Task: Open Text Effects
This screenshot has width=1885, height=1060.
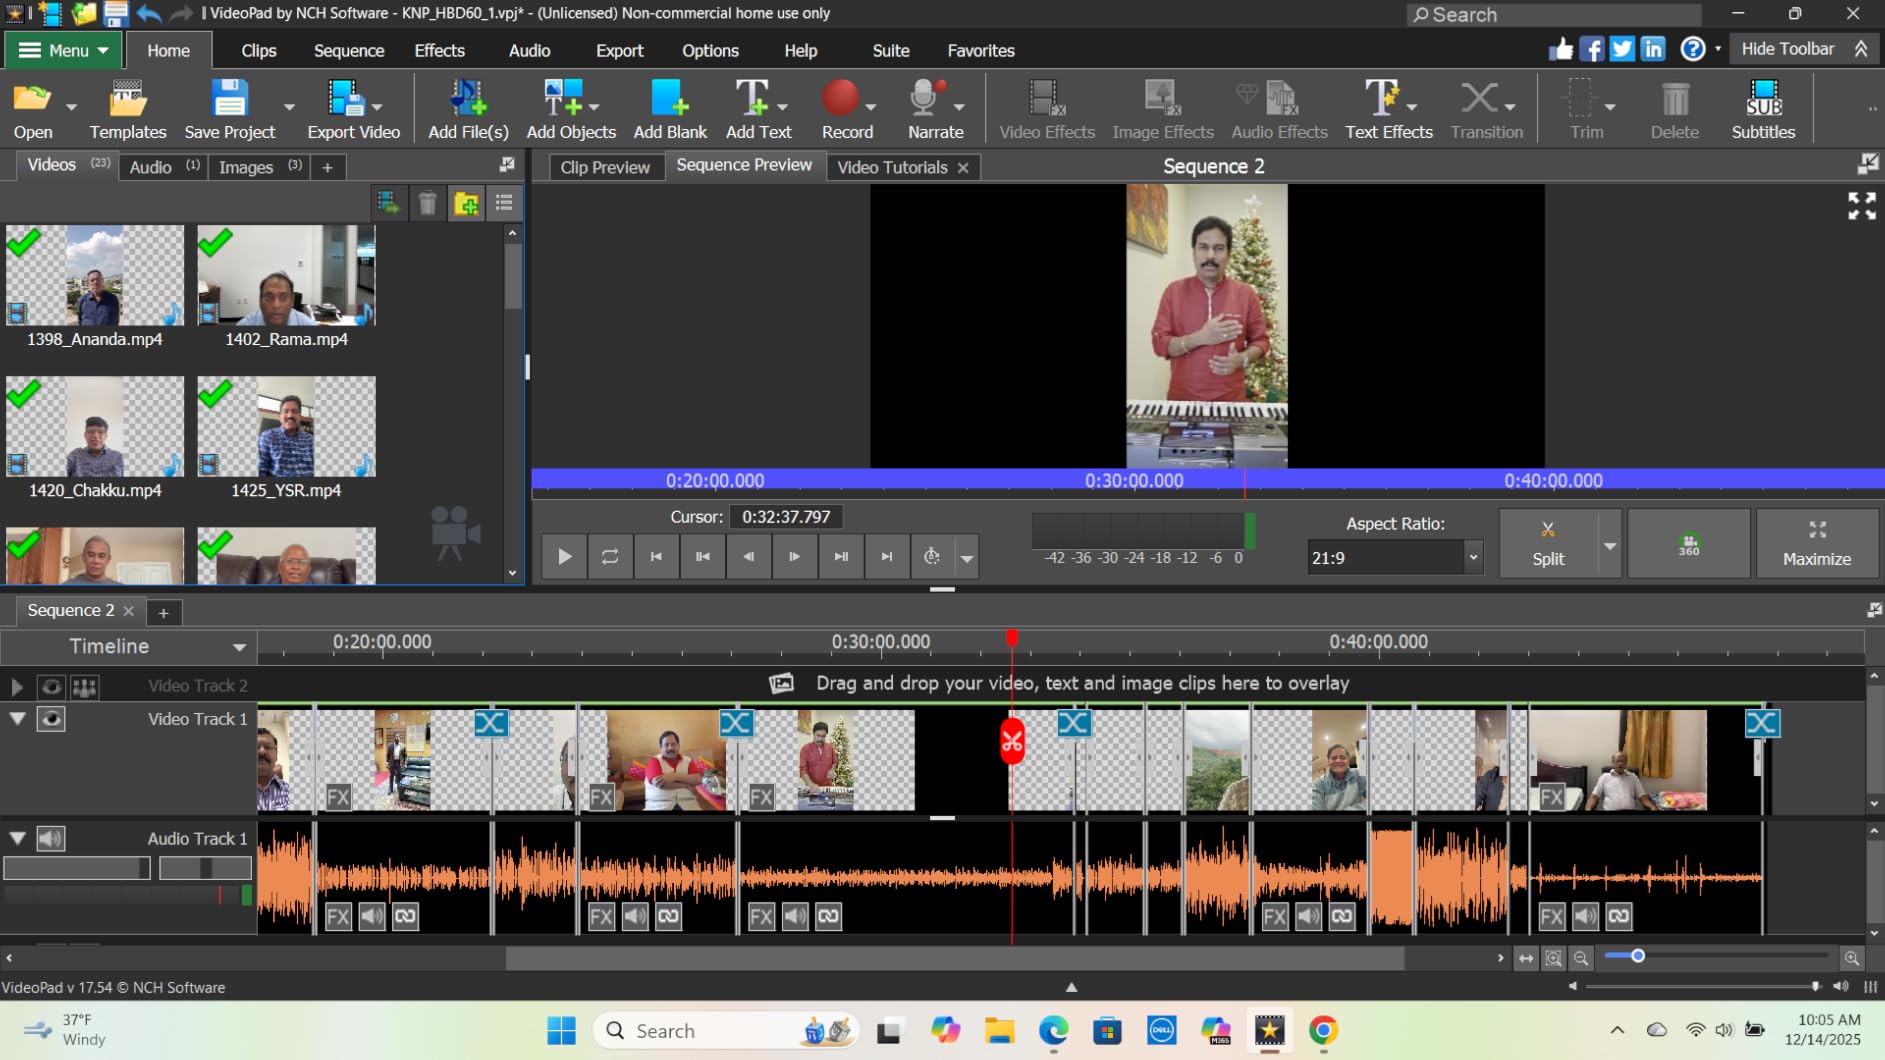Action: [1388, 109]
